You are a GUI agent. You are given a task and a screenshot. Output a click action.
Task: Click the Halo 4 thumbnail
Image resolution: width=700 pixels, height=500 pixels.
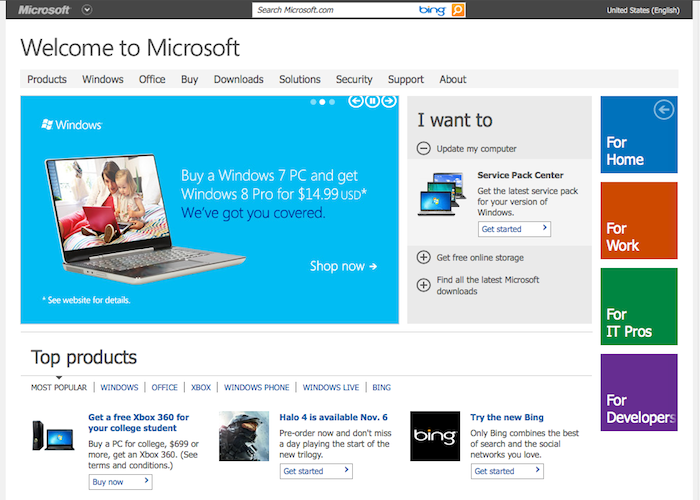coord(244,436)
